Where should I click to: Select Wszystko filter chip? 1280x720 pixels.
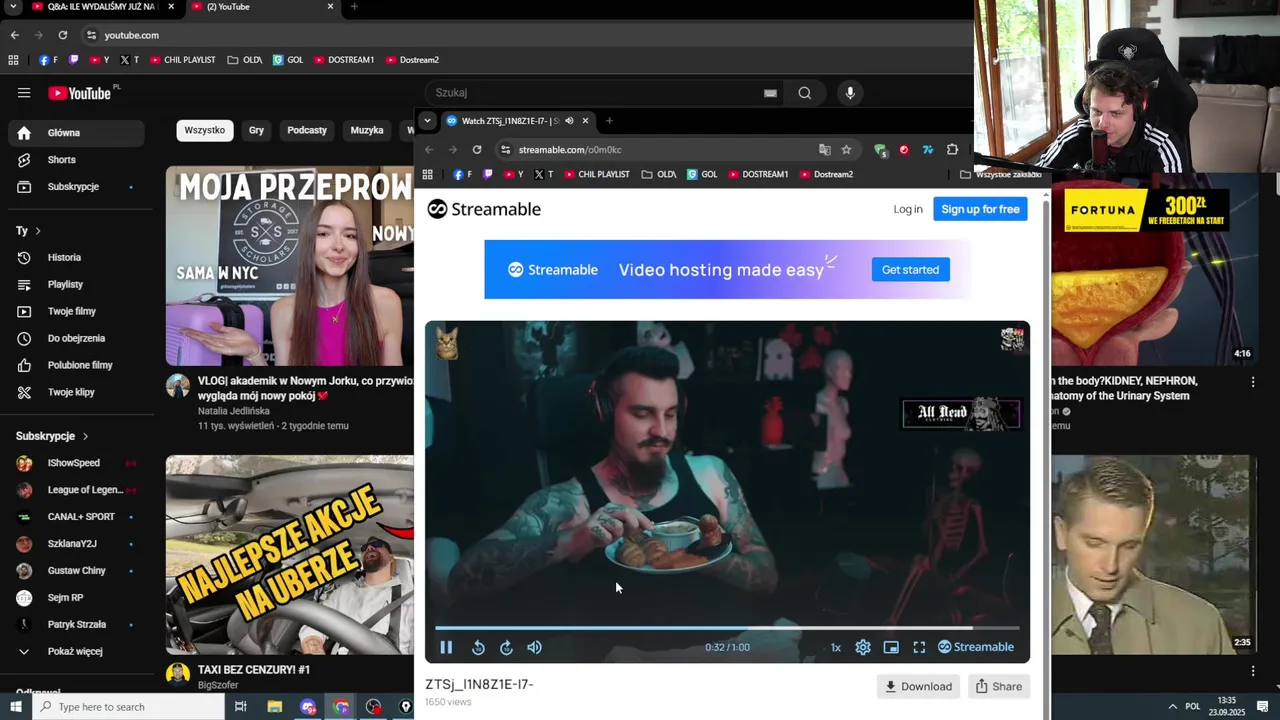[x=205, y=130]
